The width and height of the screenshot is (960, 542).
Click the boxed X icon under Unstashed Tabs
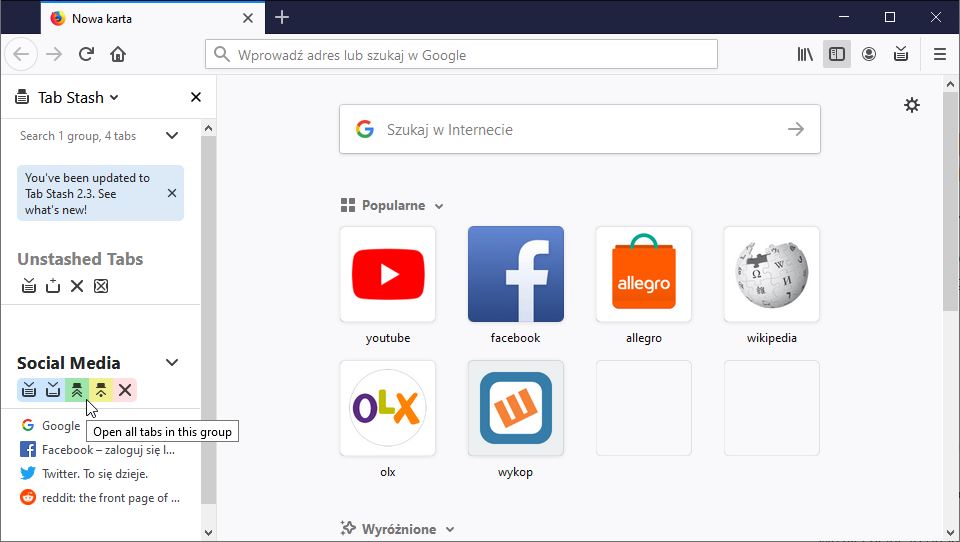tap(101, 285)
